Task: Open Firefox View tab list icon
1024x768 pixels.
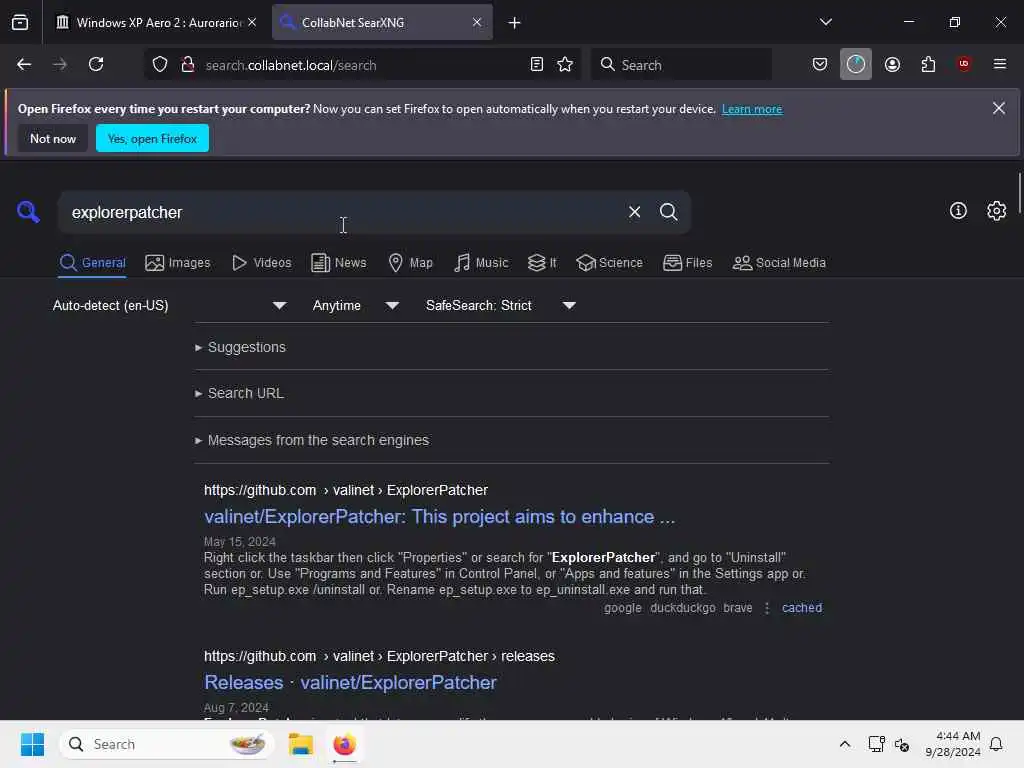Action: (x=20, y=22)
